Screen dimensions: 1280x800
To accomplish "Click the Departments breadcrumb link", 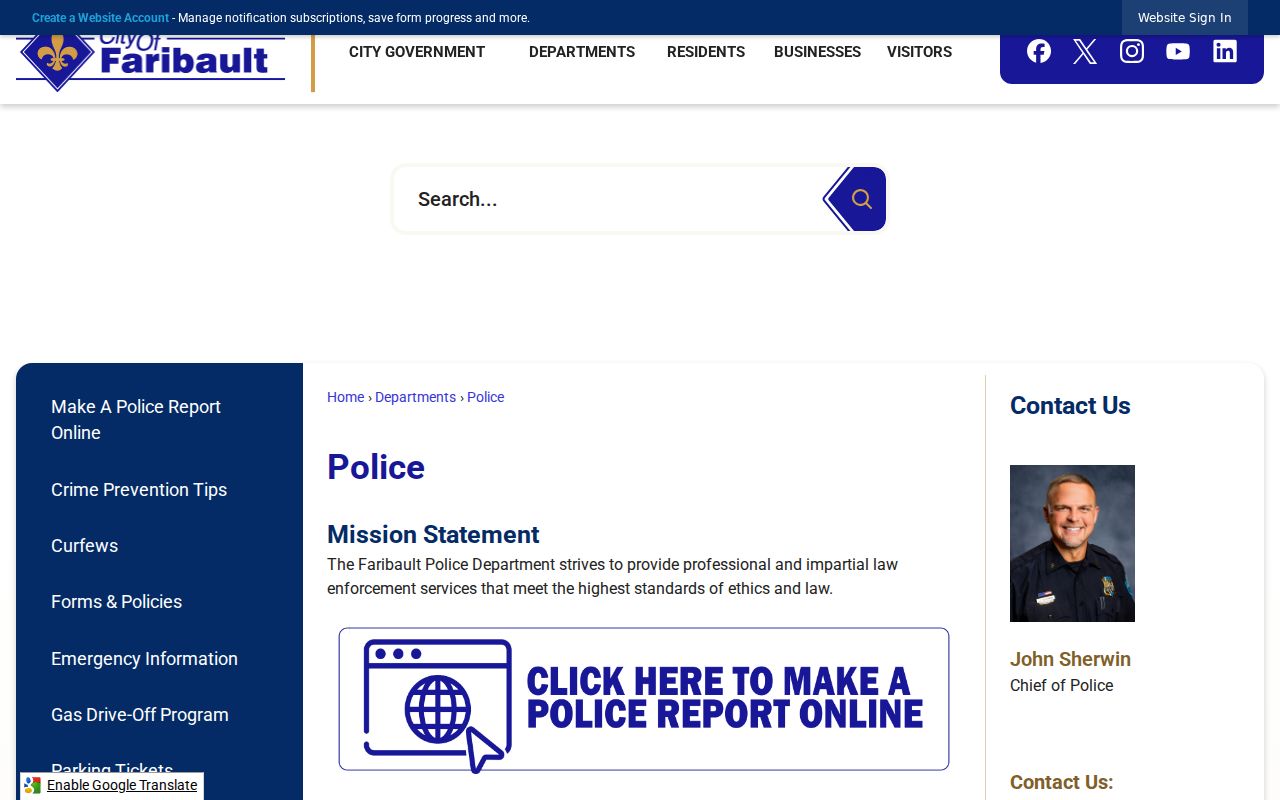I will click(x=415, y=397).
